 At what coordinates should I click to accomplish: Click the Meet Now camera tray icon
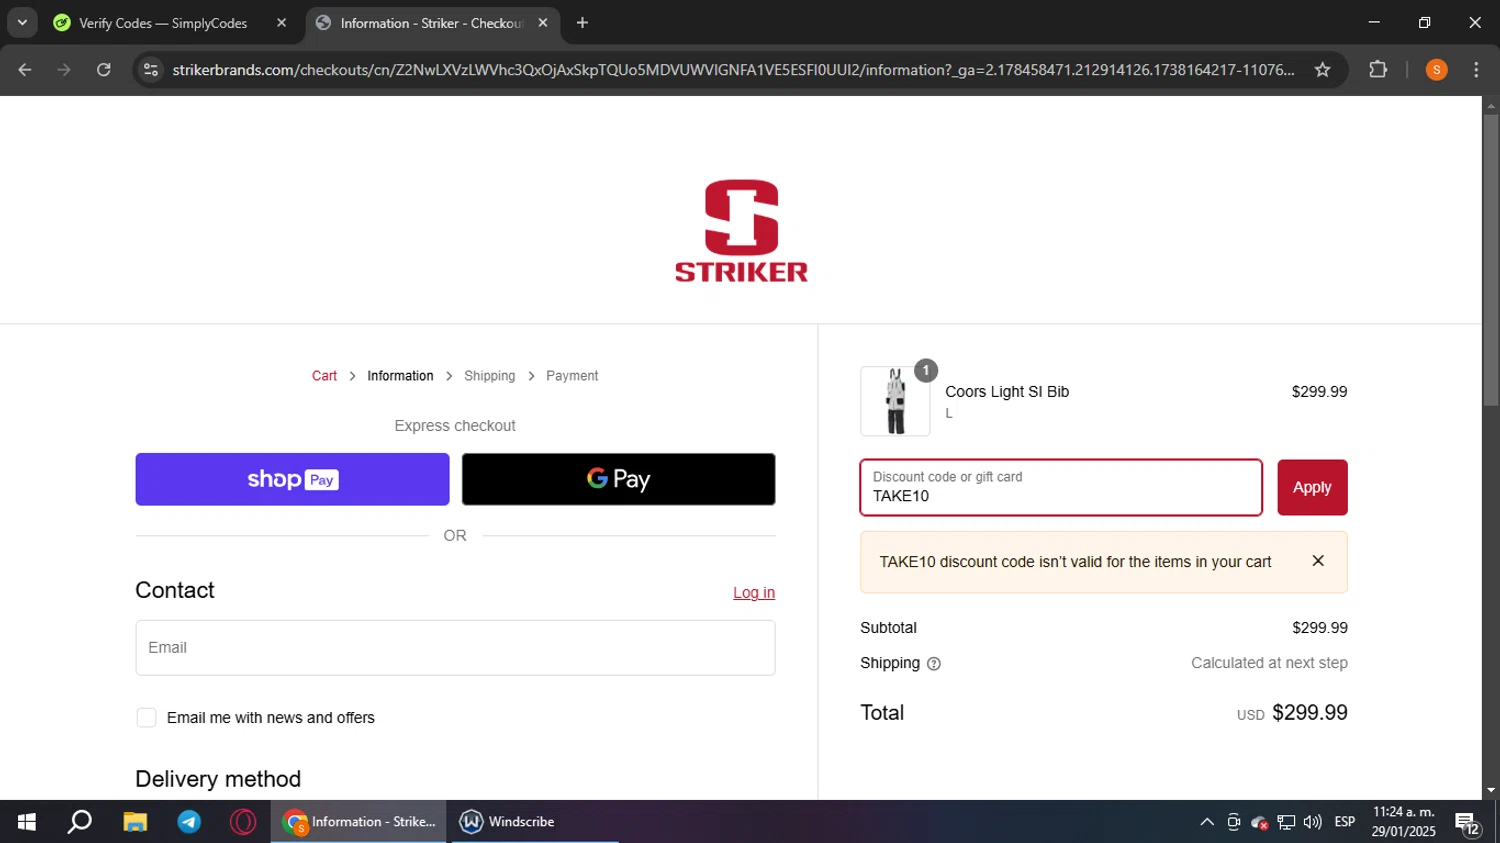pyautogui.click(x=1234, y=822)
